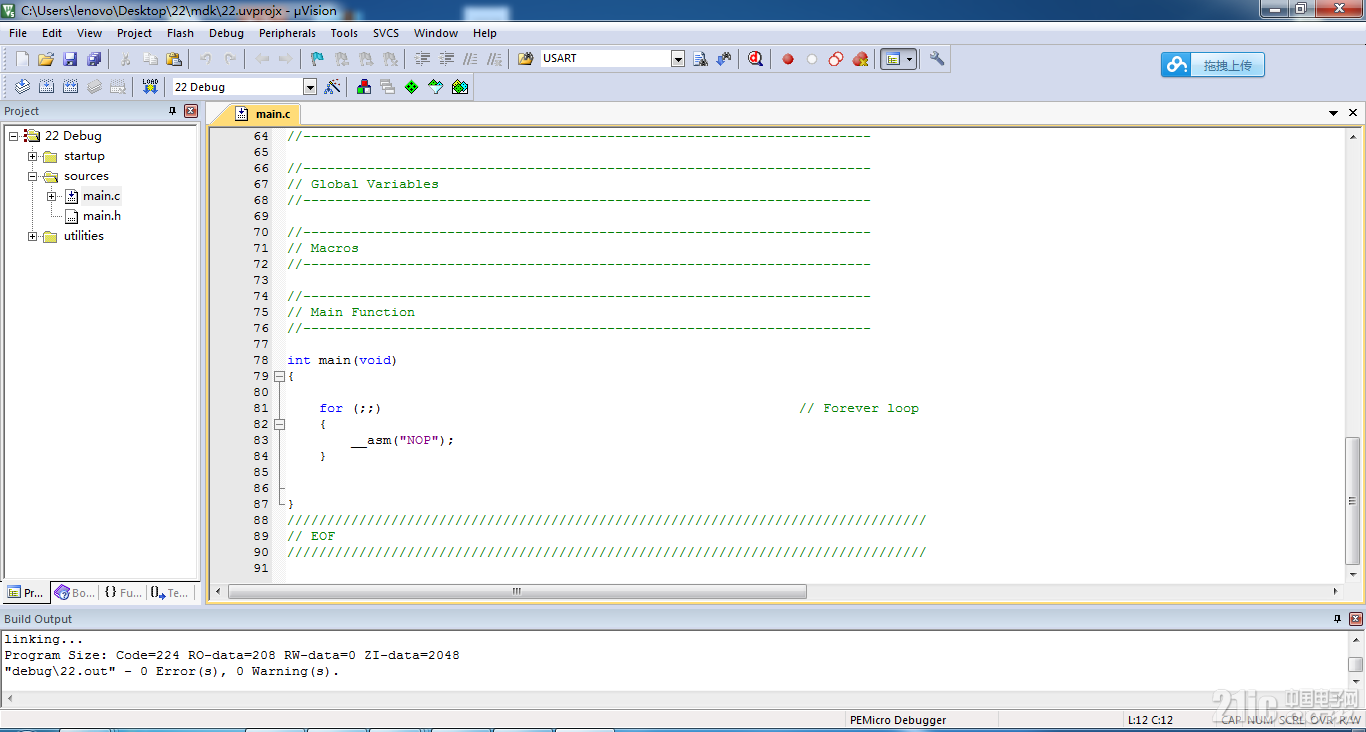Screen dimensions: 1366x732
Task: Open the SVCS menu
Action: 386,33
